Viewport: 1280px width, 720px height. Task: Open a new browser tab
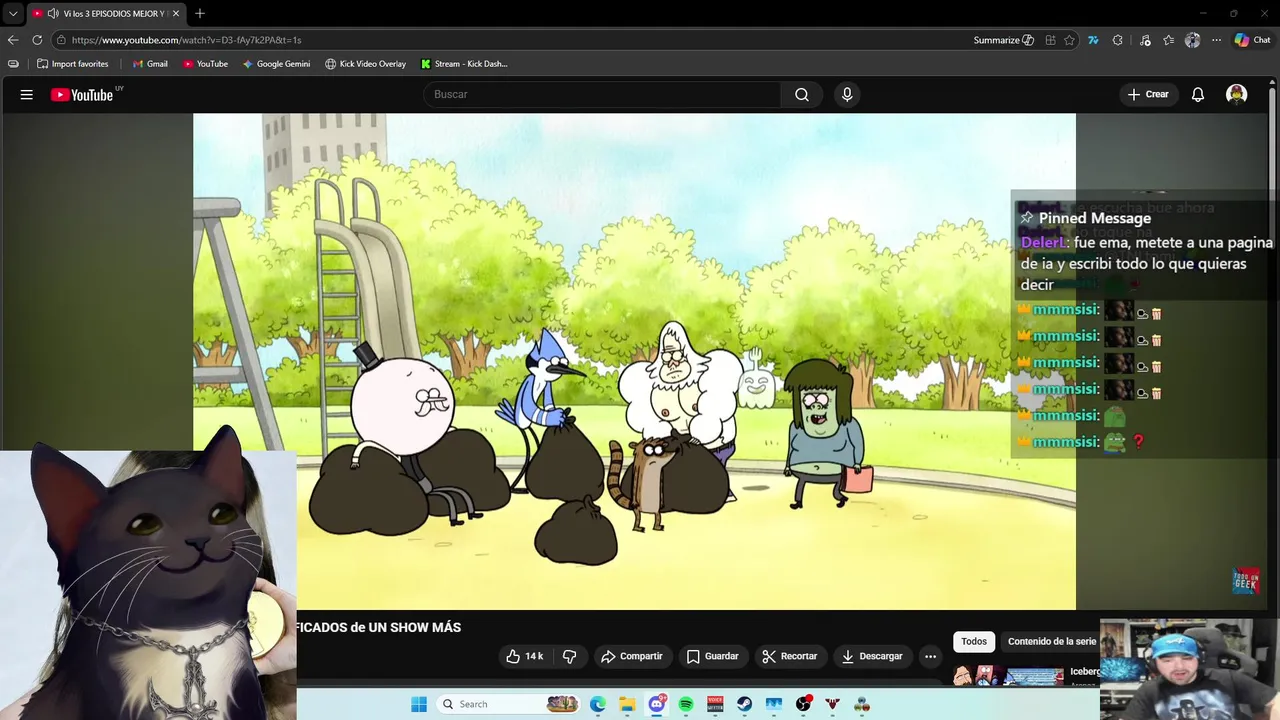pyautogui.click(x=200, y=14)
